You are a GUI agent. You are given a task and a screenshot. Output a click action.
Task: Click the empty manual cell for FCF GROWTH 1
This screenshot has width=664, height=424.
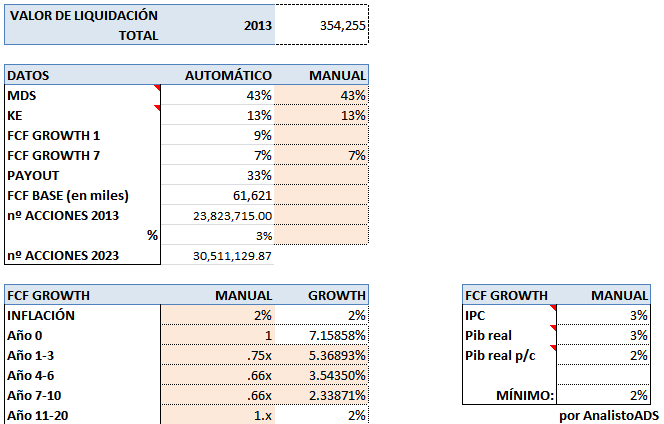(x=321, y=135)
